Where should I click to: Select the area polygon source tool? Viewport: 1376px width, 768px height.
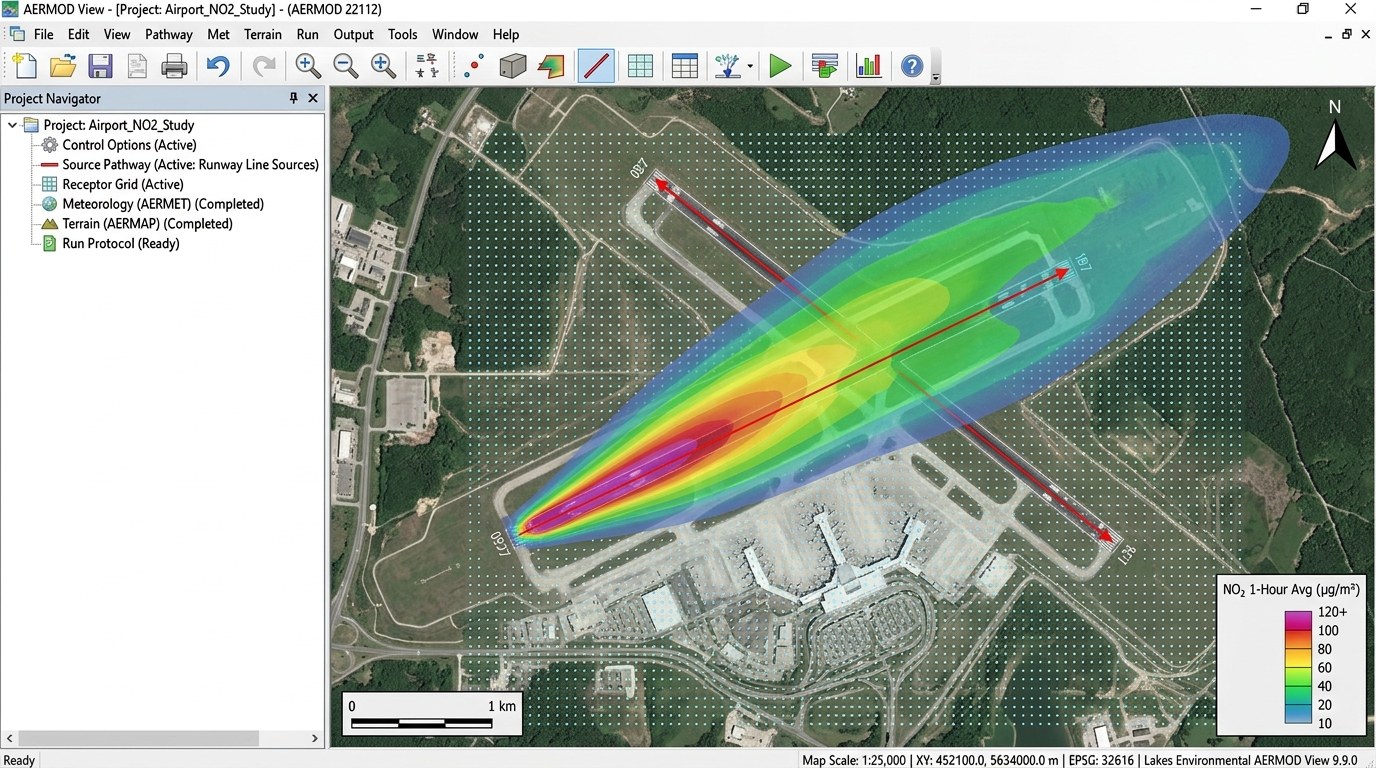[x=550, y=66]
